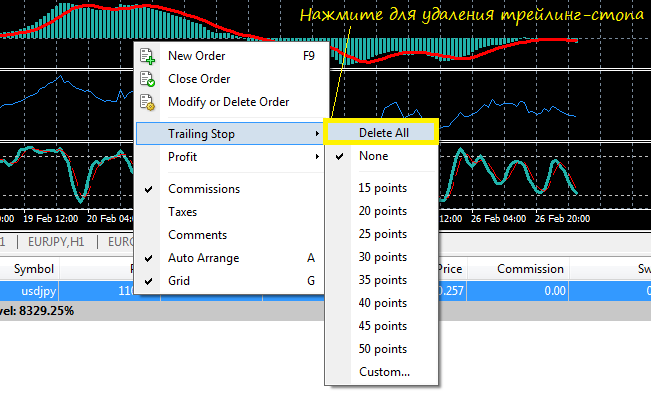The image size is (651, 419).
Task: Select None trailing stop option
Action: click(381, 156)
